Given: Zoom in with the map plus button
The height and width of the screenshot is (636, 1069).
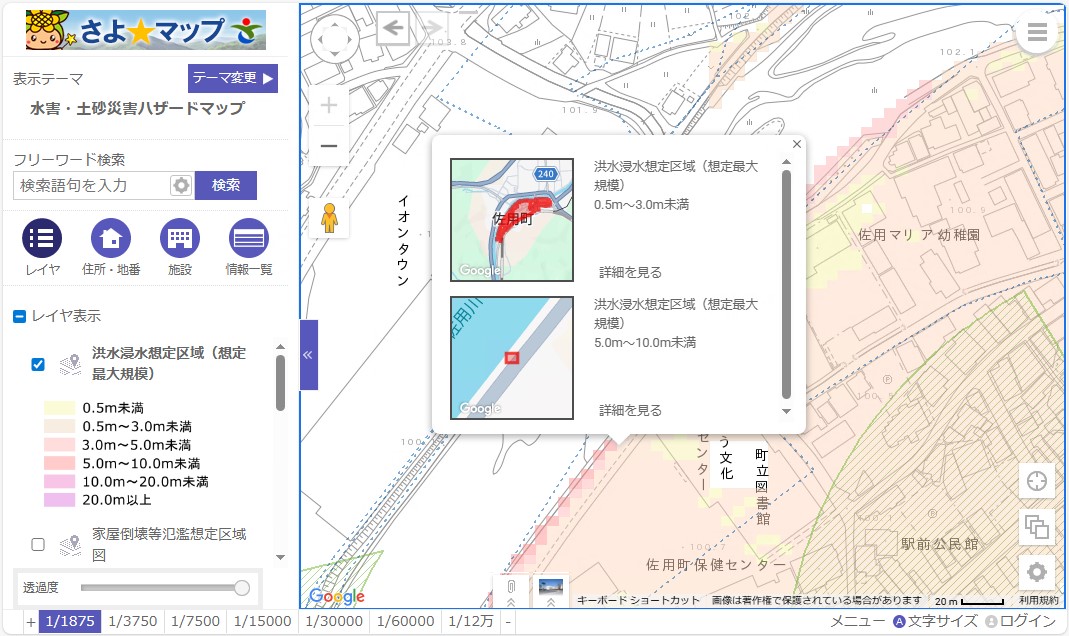Looking at the screenshot, I should (329, 105).
